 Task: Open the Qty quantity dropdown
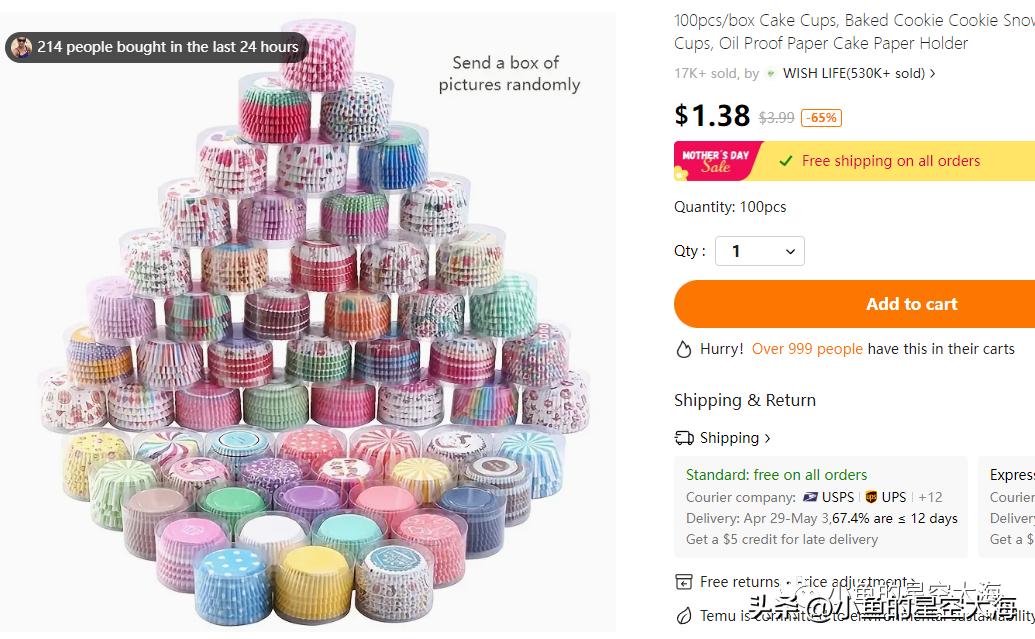[760, 251]
